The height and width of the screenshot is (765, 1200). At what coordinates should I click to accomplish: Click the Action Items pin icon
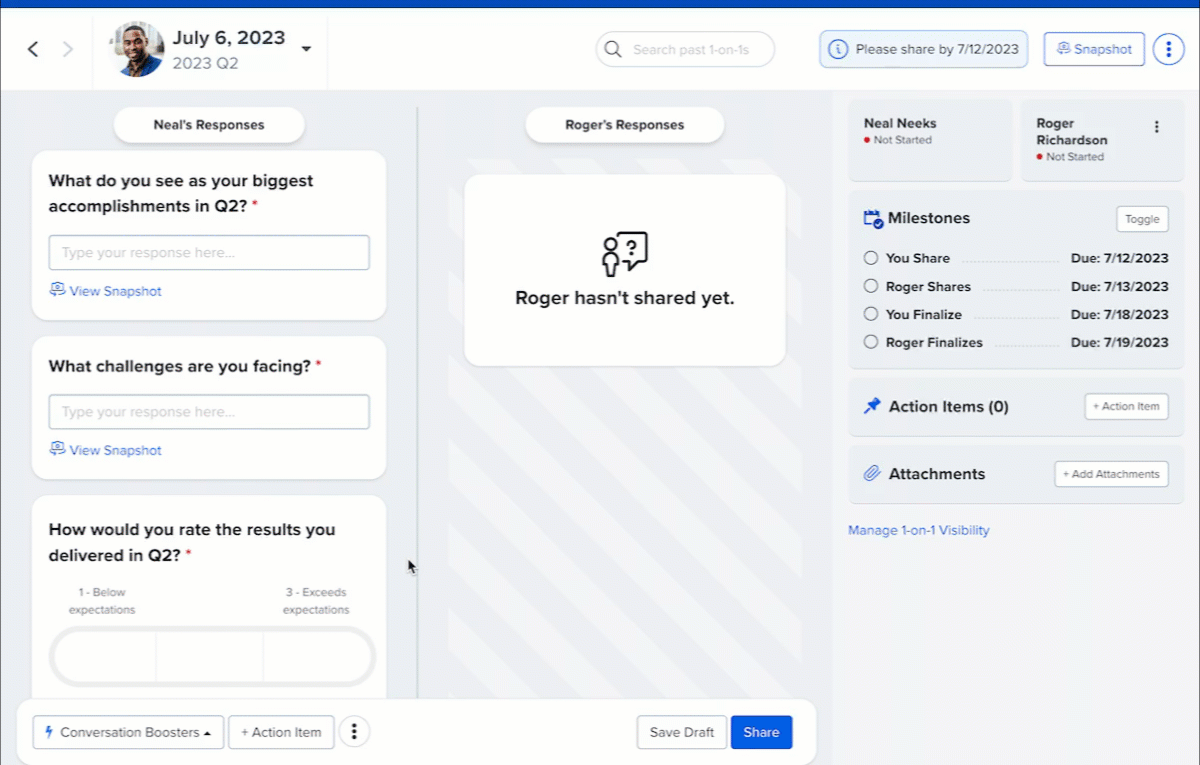[x=872, y=406]
